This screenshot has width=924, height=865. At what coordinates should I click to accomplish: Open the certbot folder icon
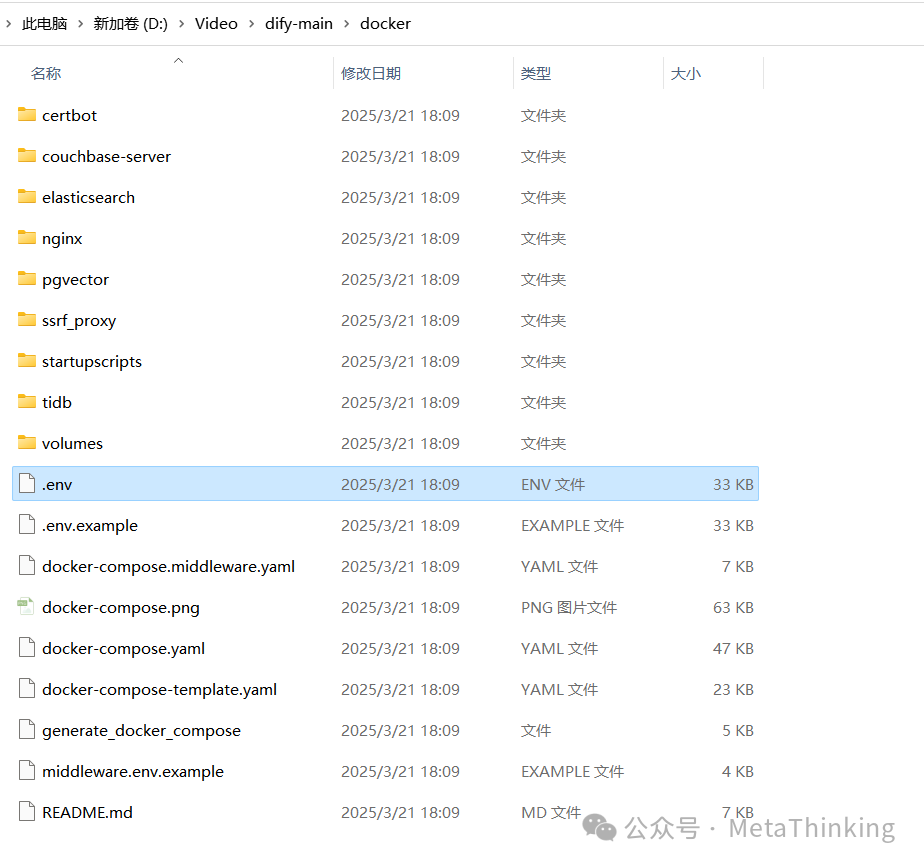(x=27, y=114)
